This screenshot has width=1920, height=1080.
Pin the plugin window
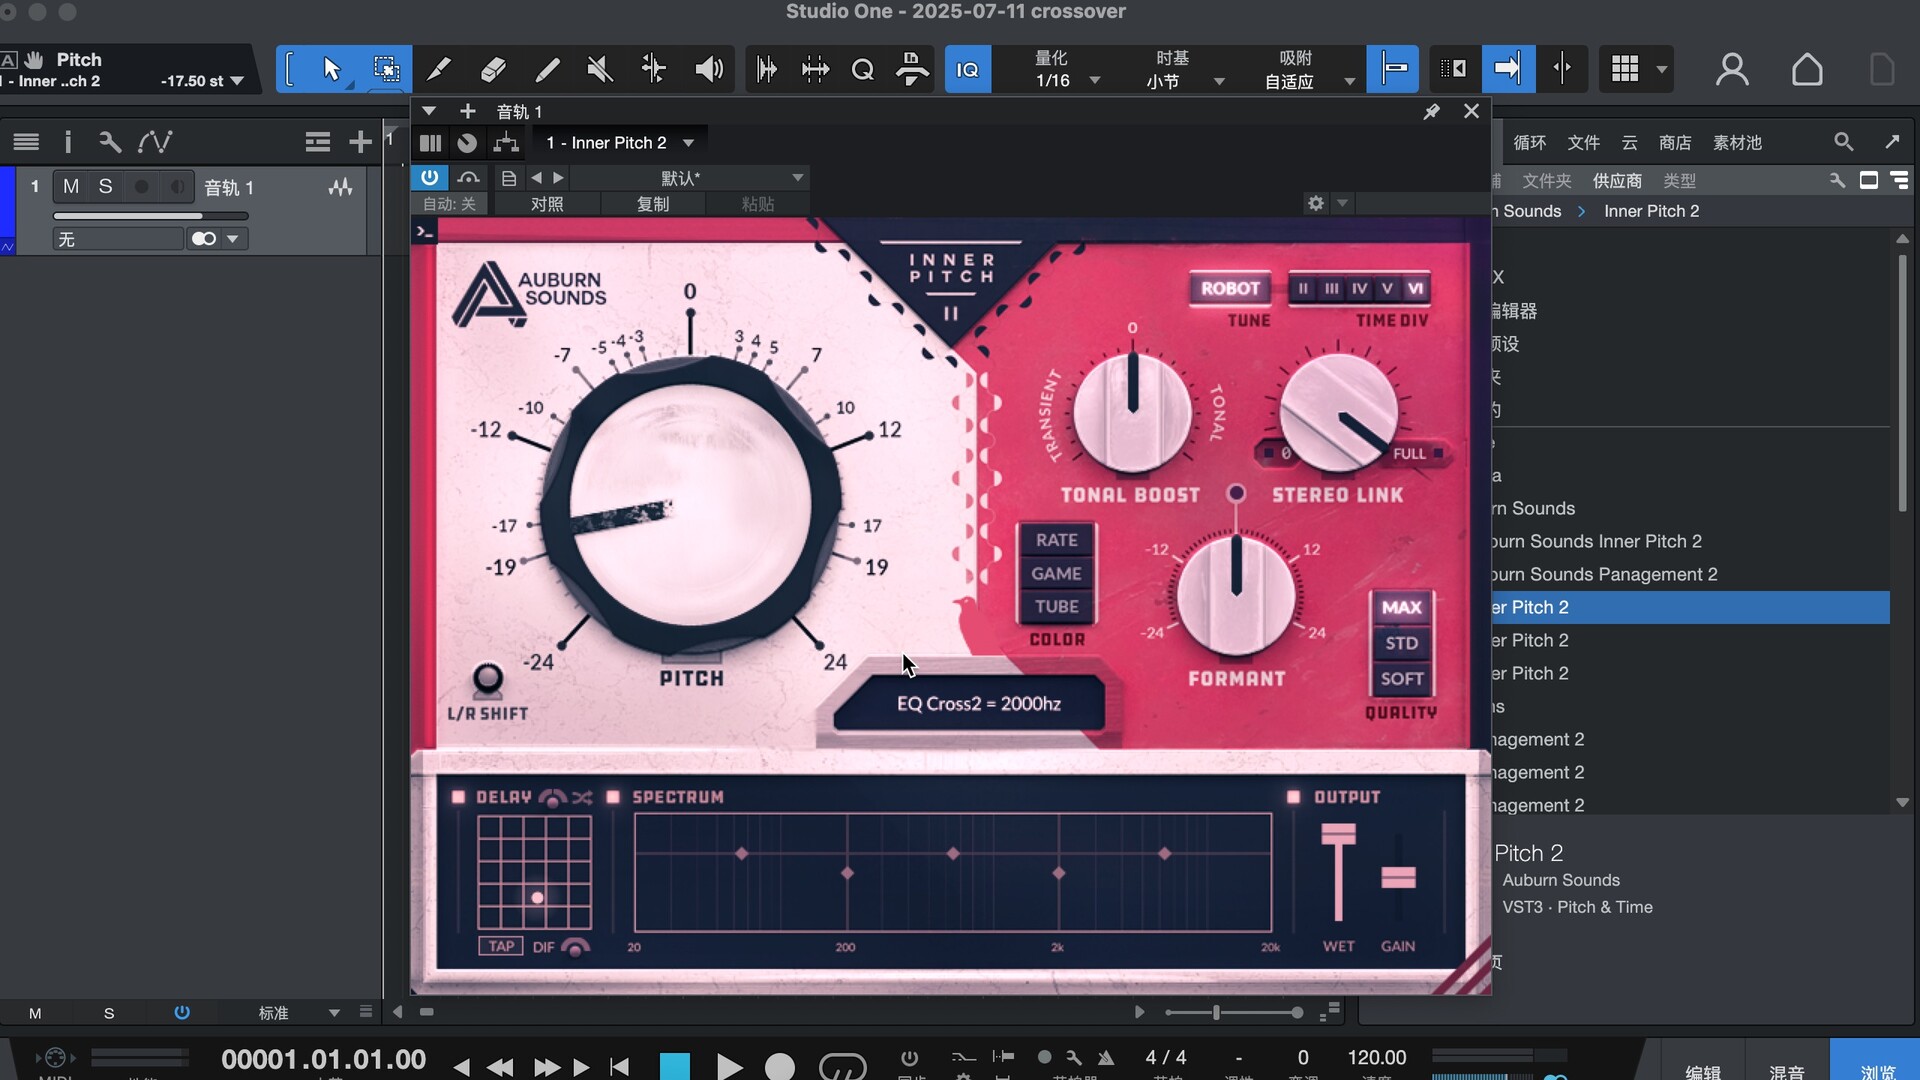[1432, 111]
